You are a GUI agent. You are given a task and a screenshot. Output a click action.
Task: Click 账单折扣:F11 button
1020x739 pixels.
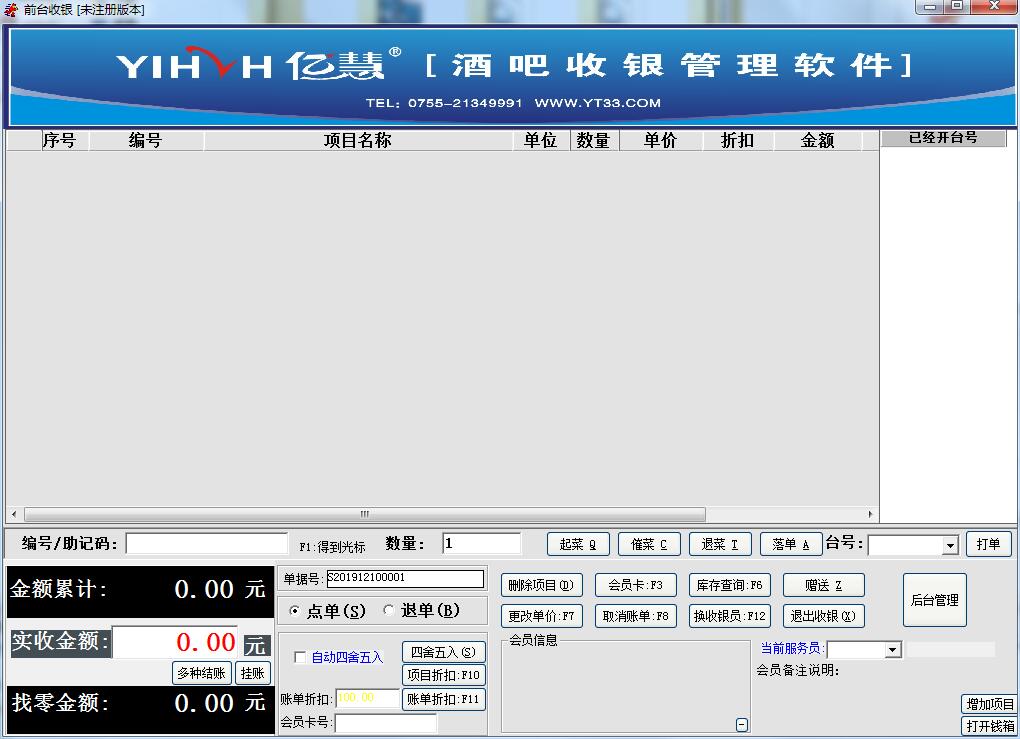click(444, 699)
